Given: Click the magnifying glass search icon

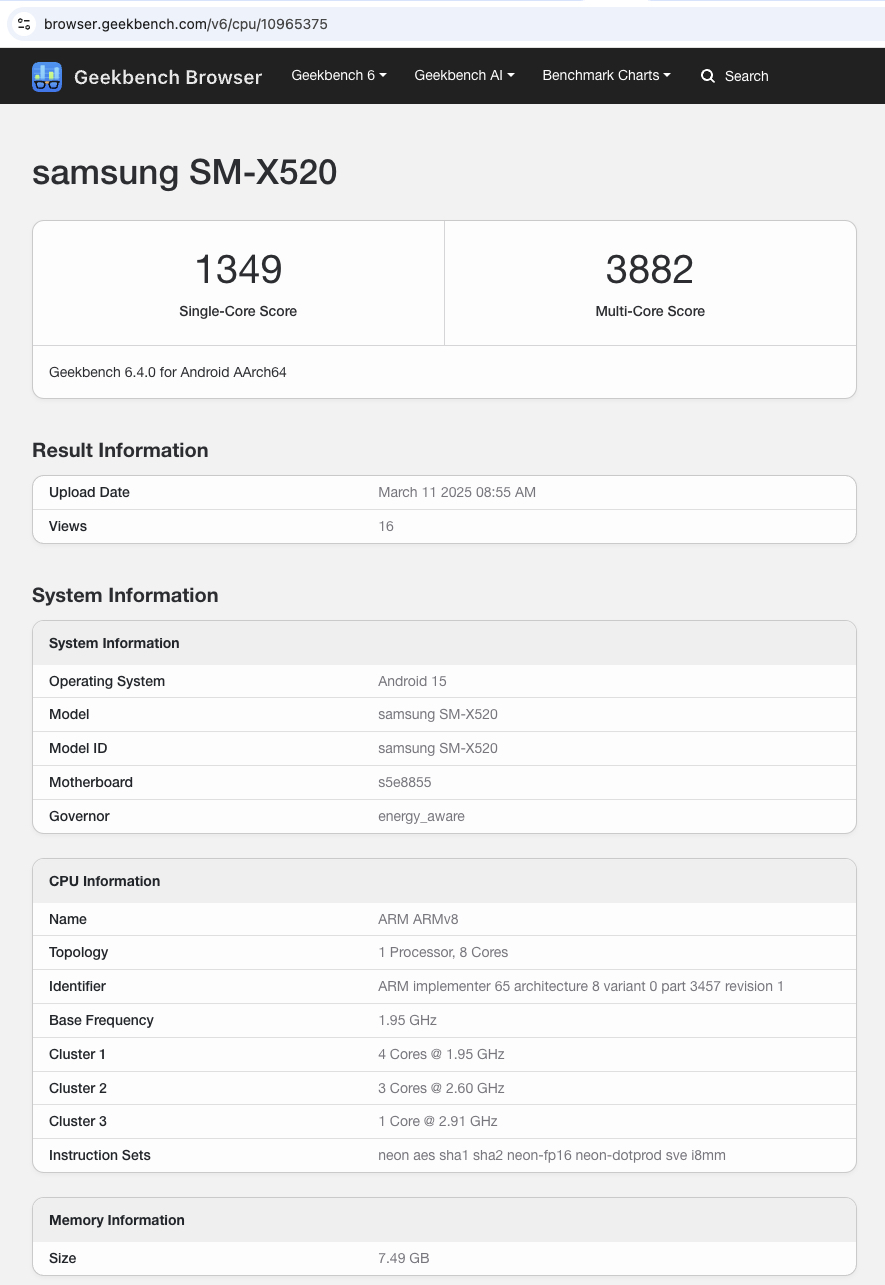Looking at the screenshot, I should (x=708, y=76).
